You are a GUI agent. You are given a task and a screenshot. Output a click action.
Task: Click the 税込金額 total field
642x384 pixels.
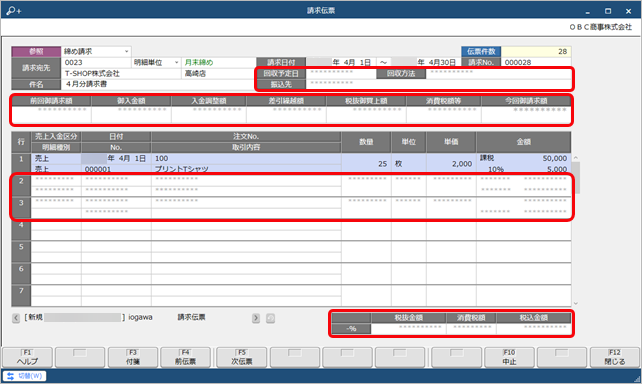click(533, 329)
